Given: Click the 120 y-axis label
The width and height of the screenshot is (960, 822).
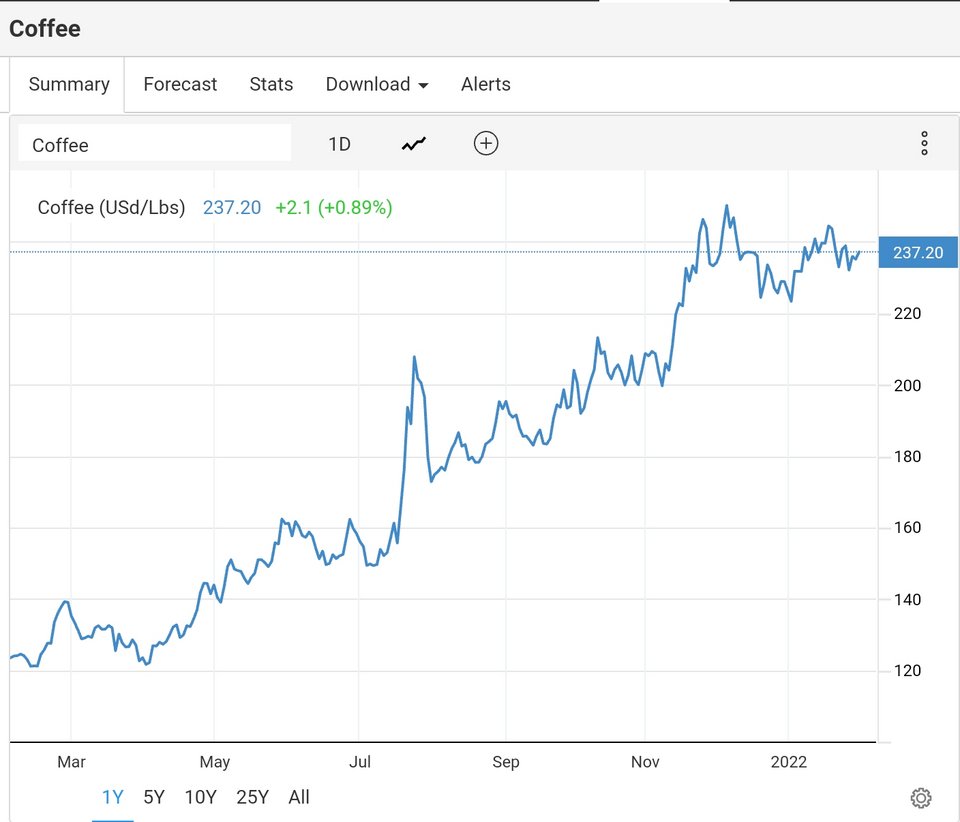Looking at the screenshot, I should [907, 671].
